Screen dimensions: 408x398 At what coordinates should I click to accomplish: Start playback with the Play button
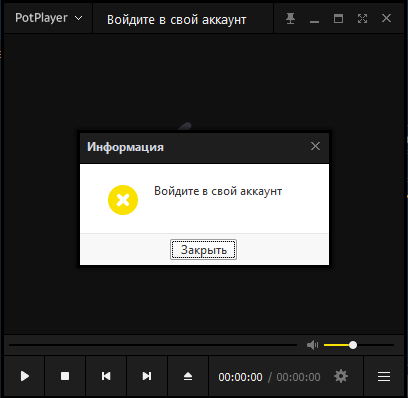coord(24,376)
